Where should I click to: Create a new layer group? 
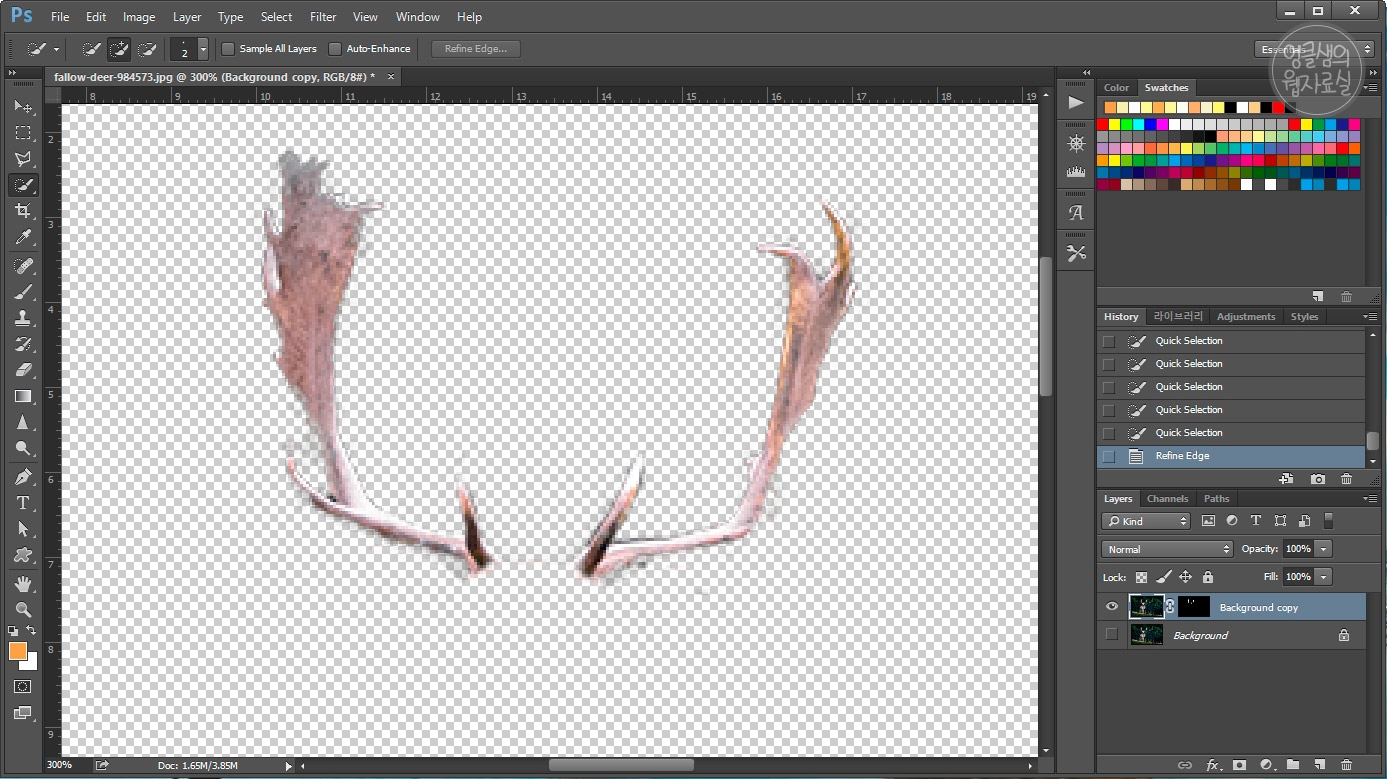point(1292,765)
